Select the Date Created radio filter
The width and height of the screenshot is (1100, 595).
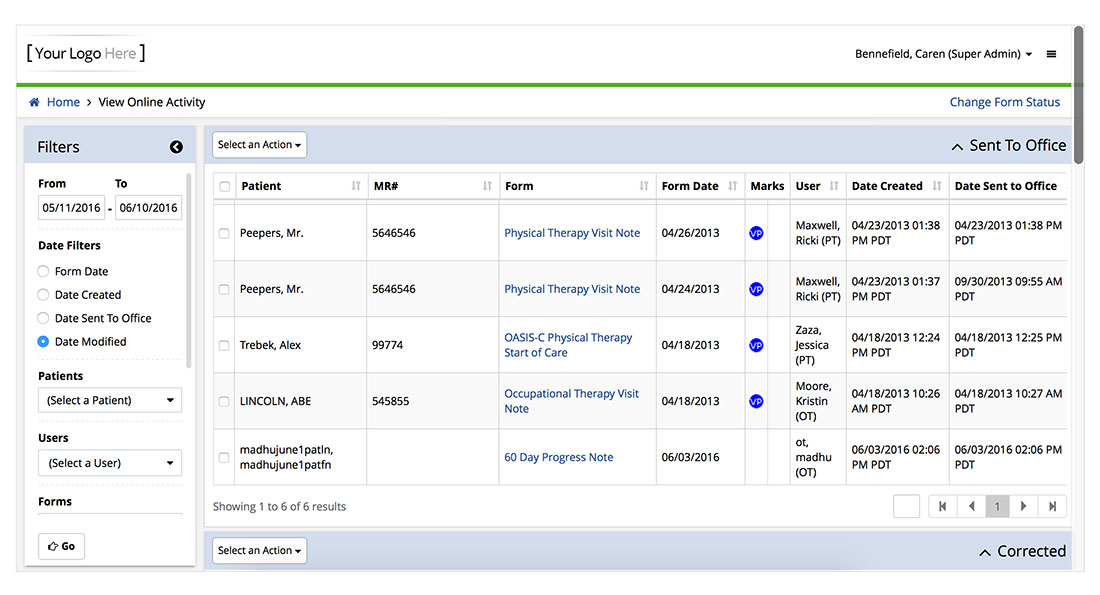43,295
